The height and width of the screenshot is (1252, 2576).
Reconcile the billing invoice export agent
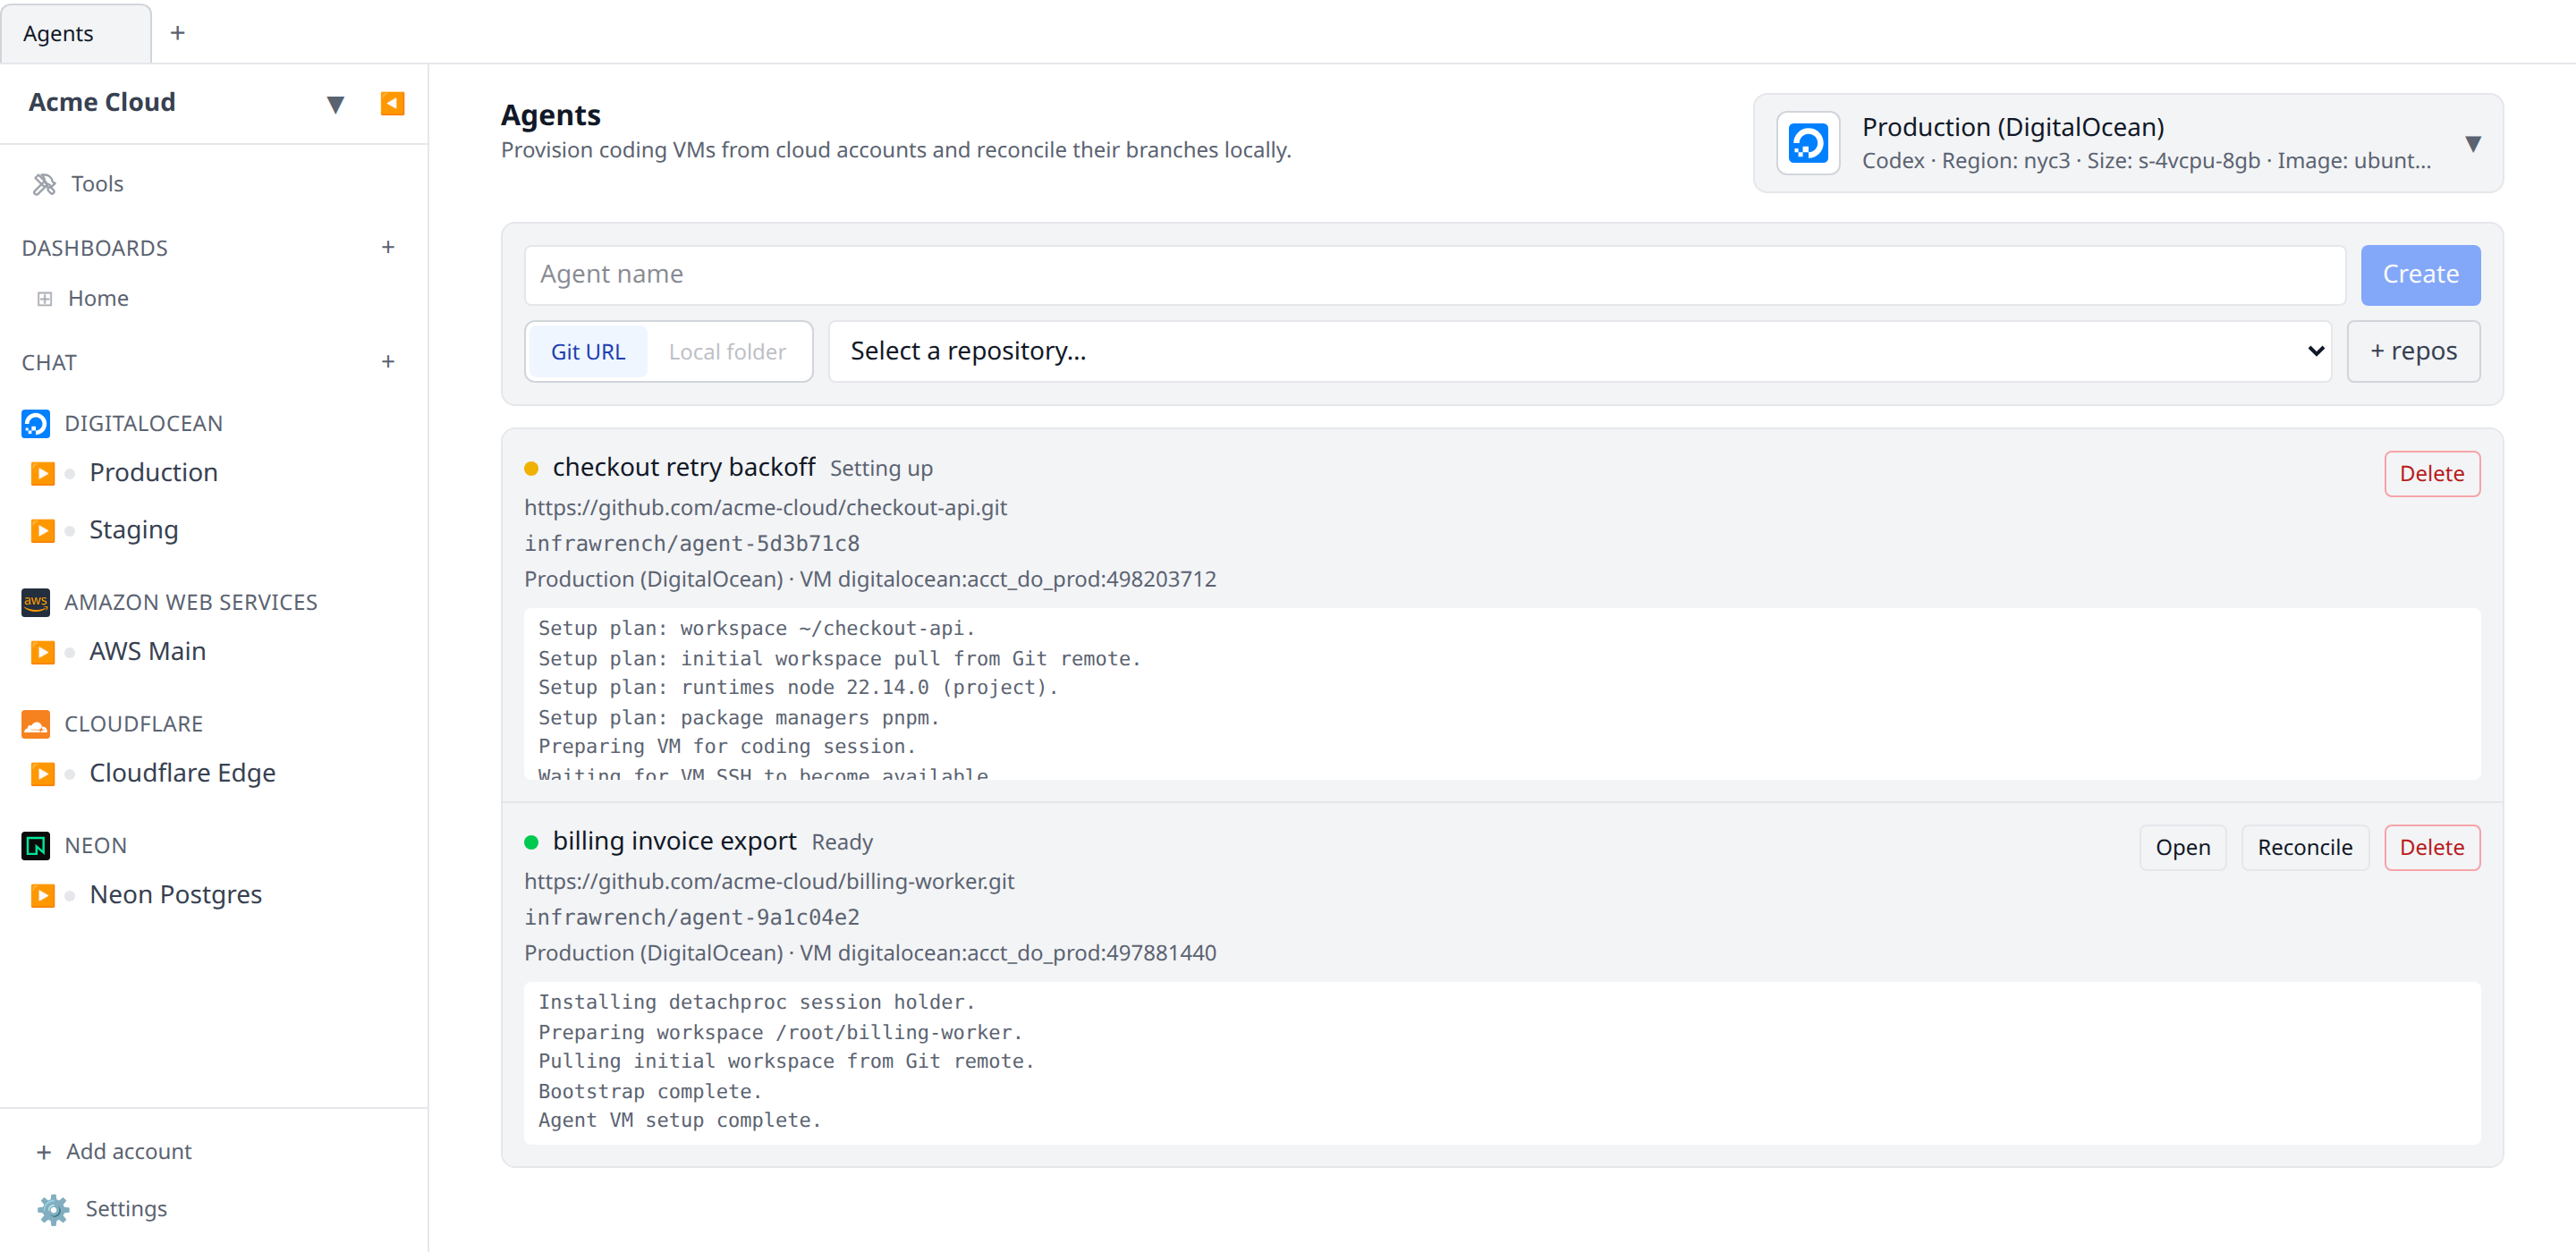(2304, 847)
